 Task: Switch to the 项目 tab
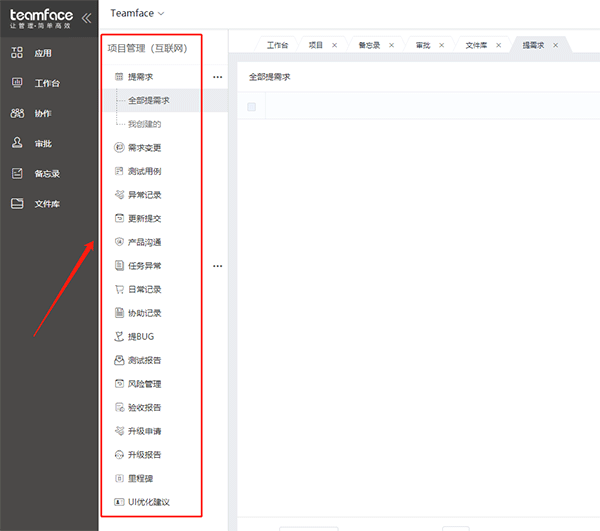click(x=316, y=45)
